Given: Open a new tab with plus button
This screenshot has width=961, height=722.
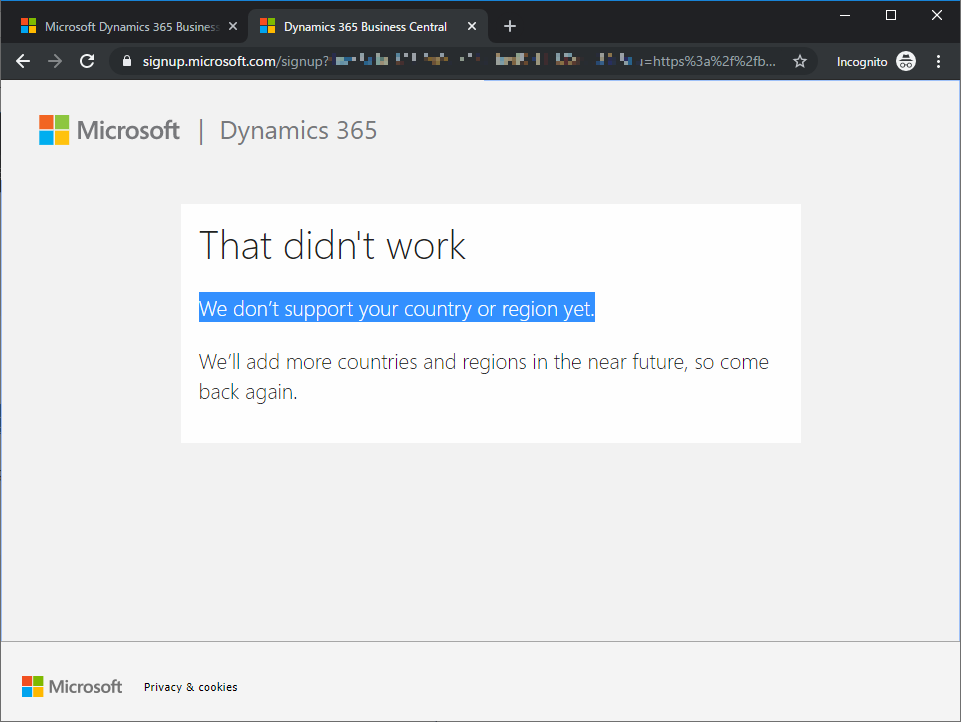Looking at the screenshot, I should [x=510, y=26].
